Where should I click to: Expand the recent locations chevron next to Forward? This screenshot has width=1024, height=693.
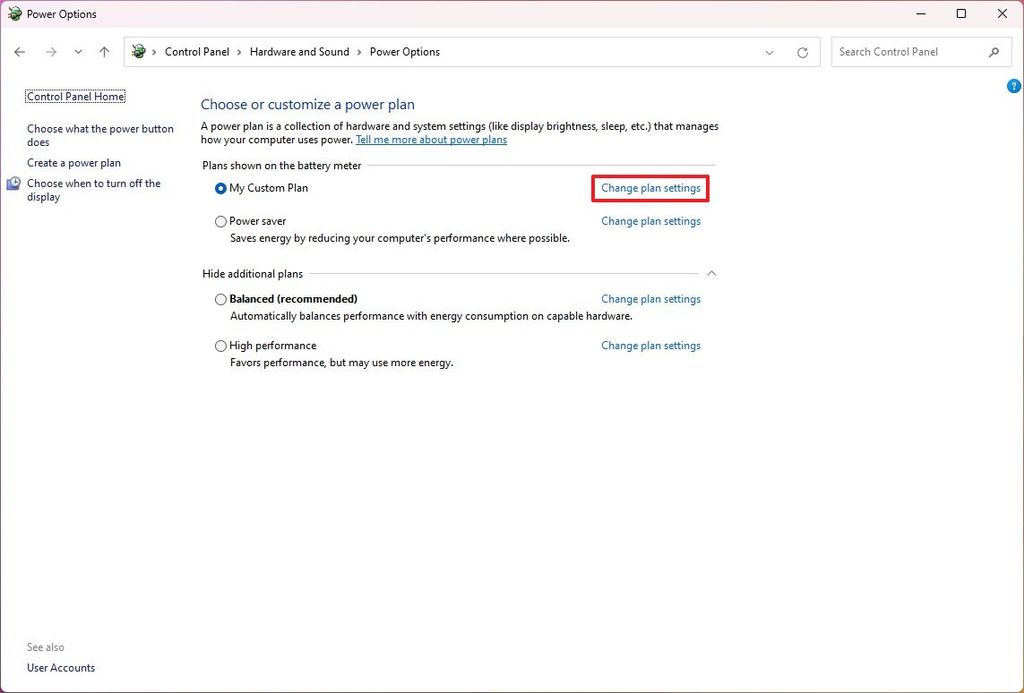point(77,52)
